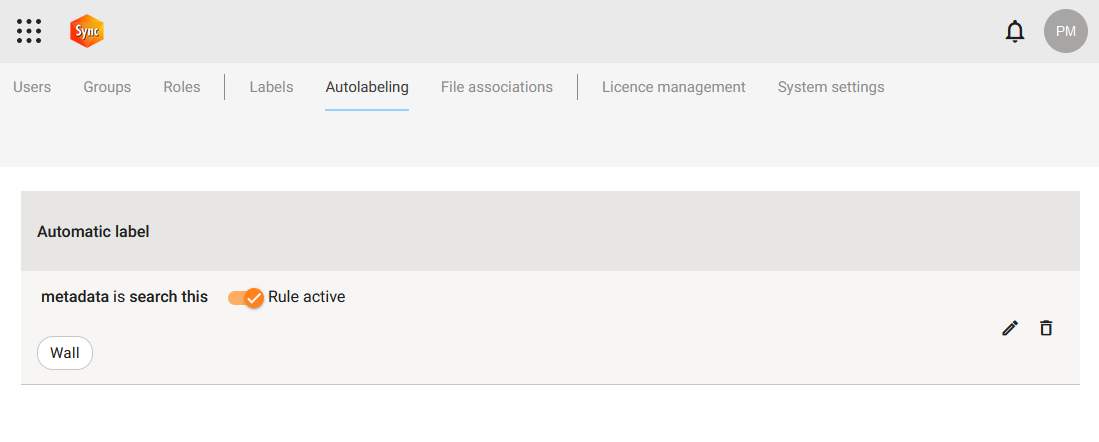Edit the metadata rule with pencil icon

click(x=1010, y=328)
